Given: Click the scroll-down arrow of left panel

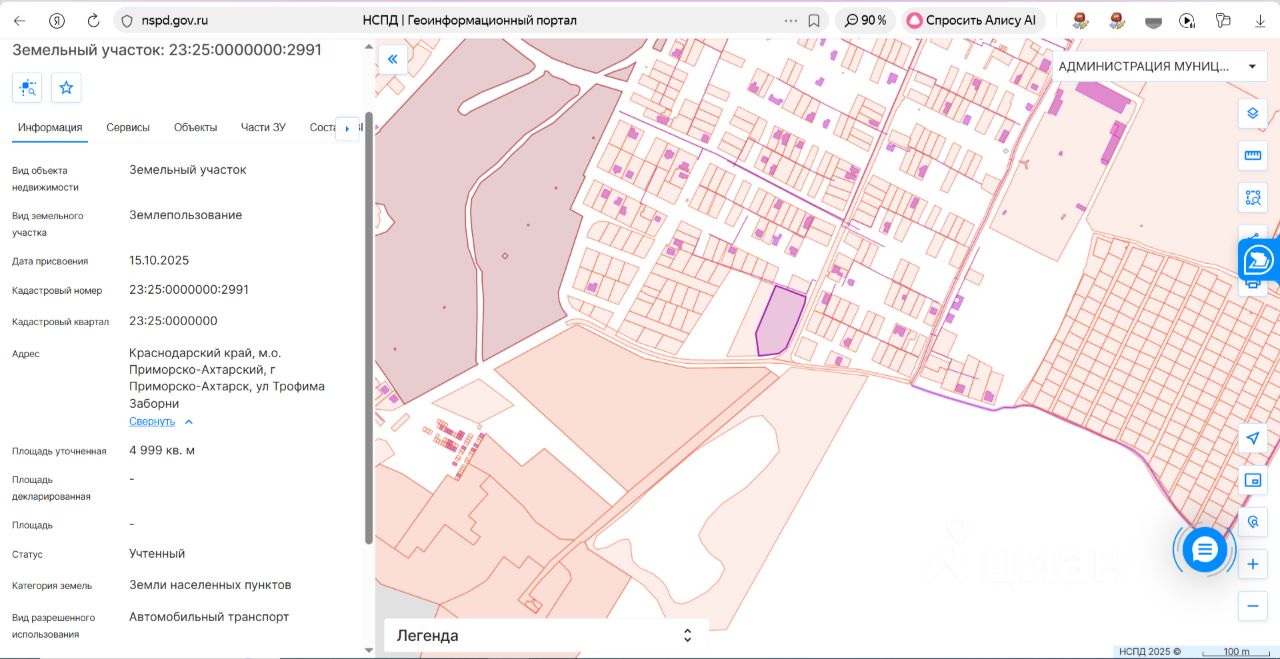Looking at the screenshot, I should [369, 650].
